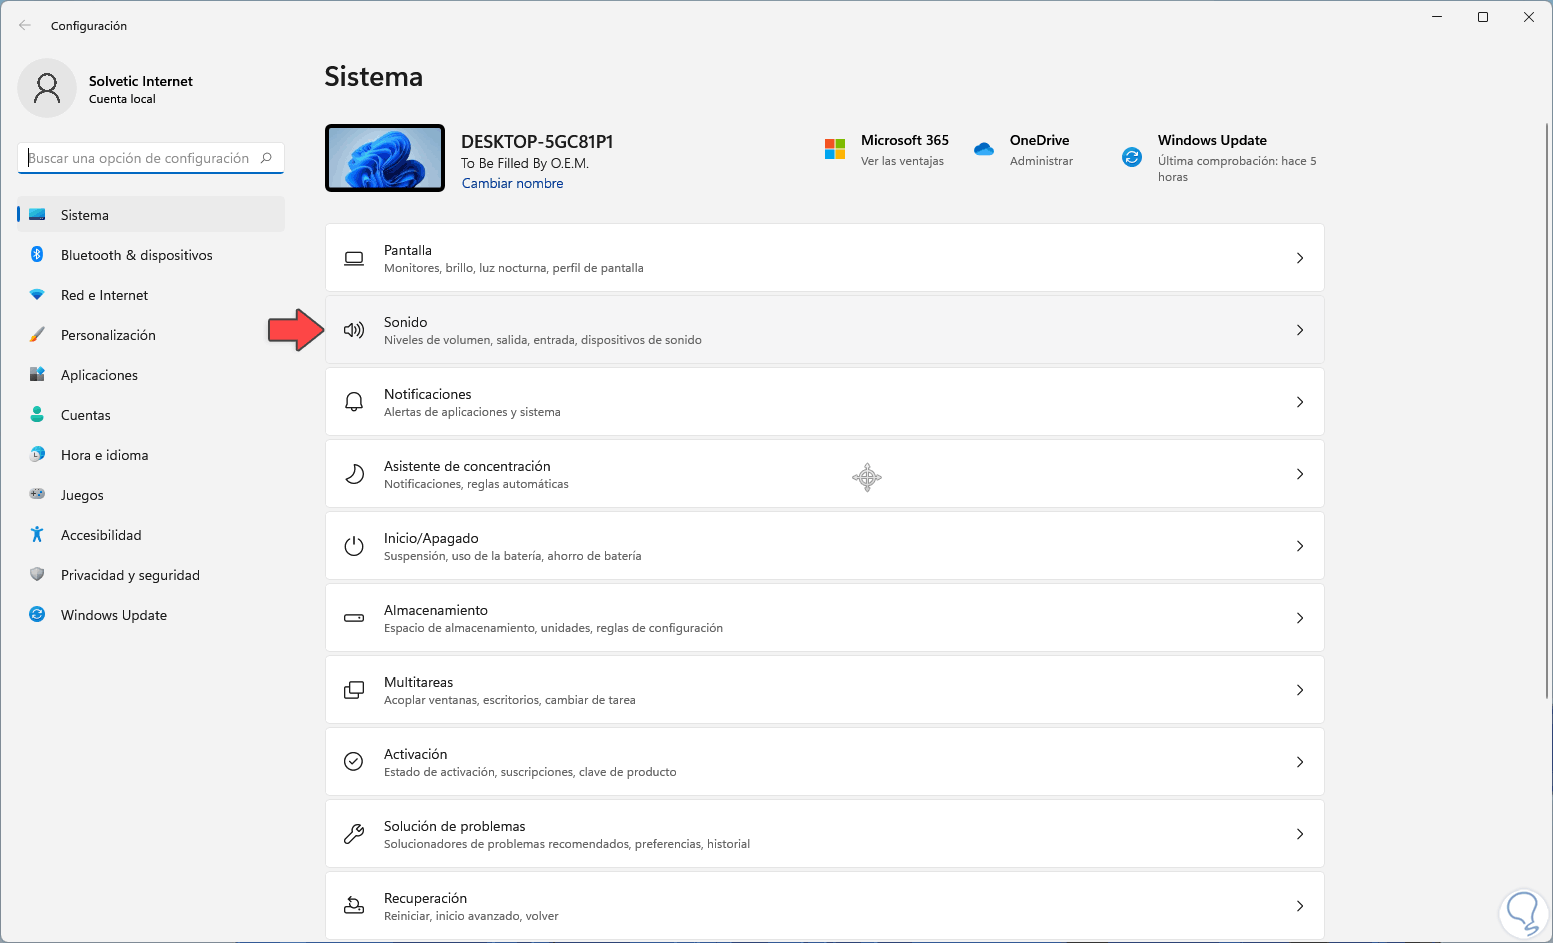Screen dimensions: 1553x943
Task: Click the Inicio/Apagado power icon
Action: click(354, 546)
